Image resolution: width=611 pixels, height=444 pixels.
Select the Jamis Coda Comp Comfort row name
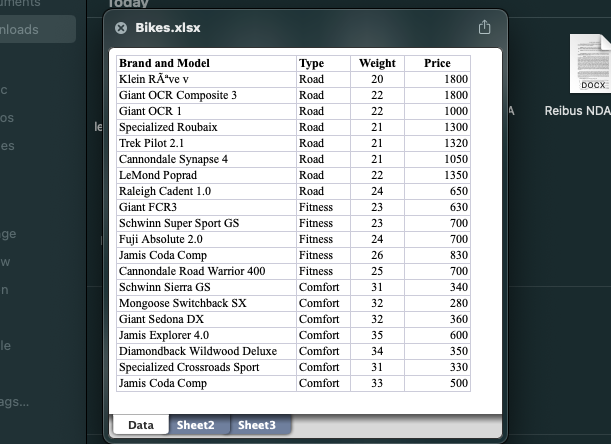(207, 383)
